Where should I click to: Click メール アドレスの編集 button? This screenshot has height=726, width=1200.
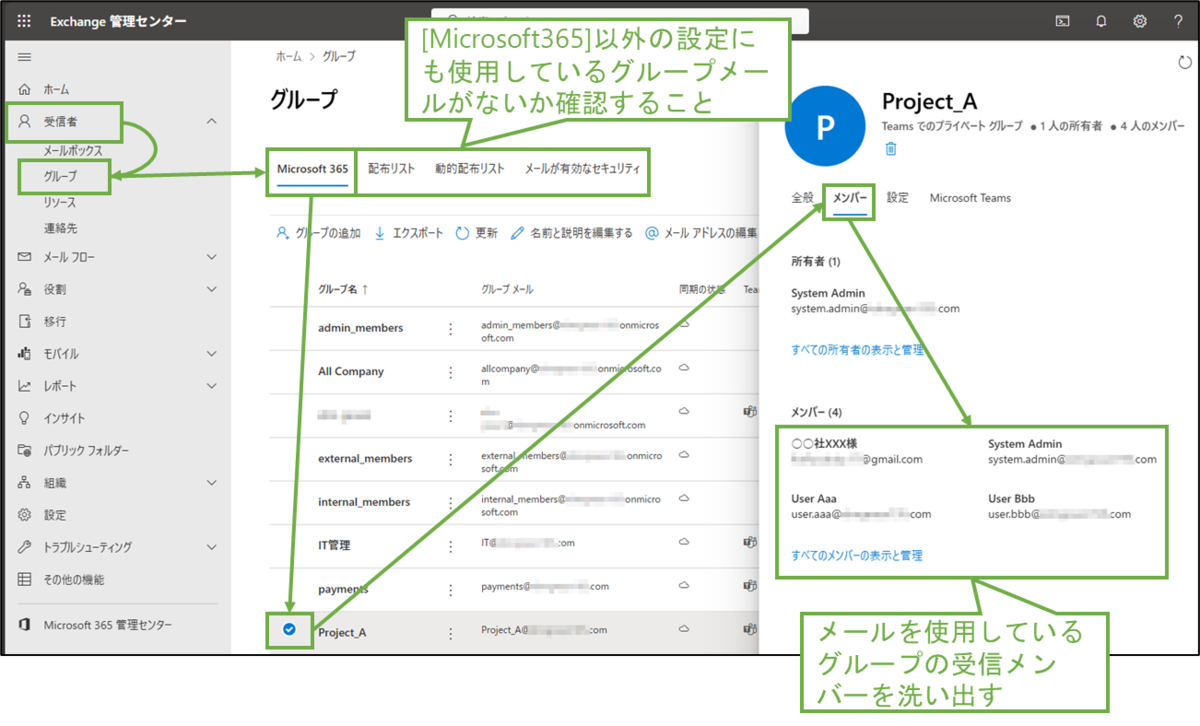coord(700,233)
